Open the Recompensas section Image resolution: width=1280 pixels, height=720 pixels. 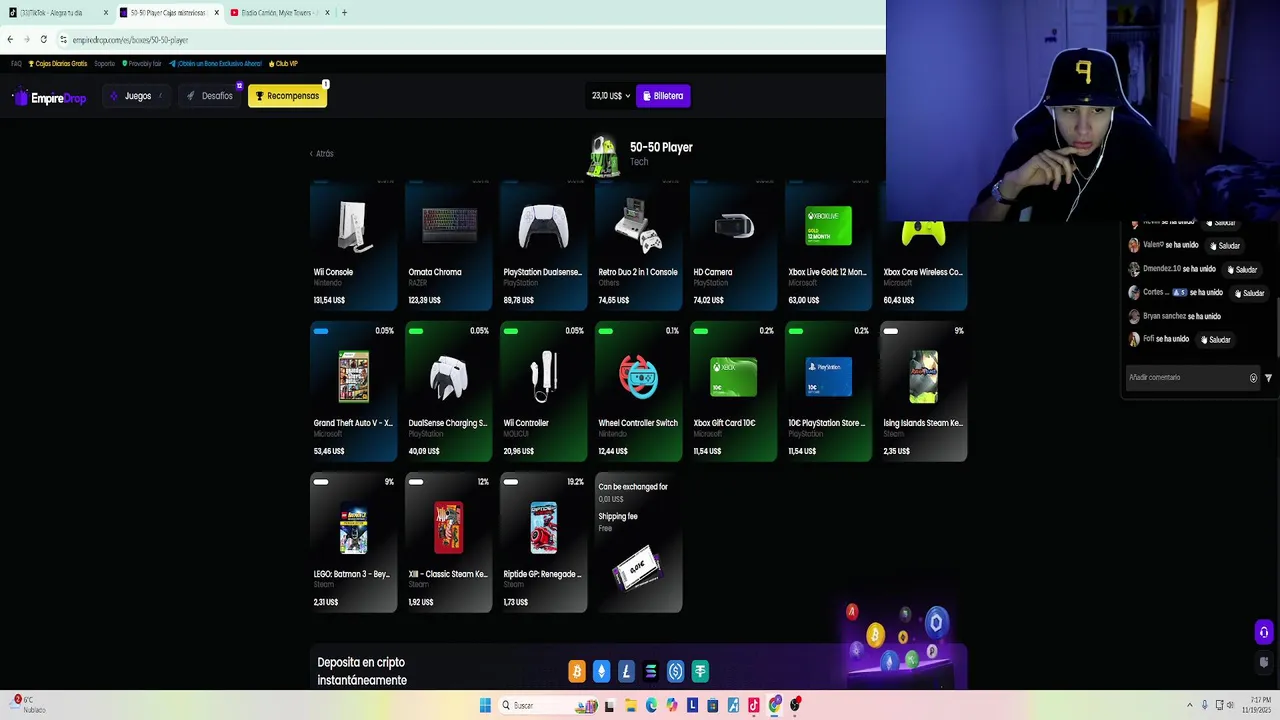tap(287, 96)
